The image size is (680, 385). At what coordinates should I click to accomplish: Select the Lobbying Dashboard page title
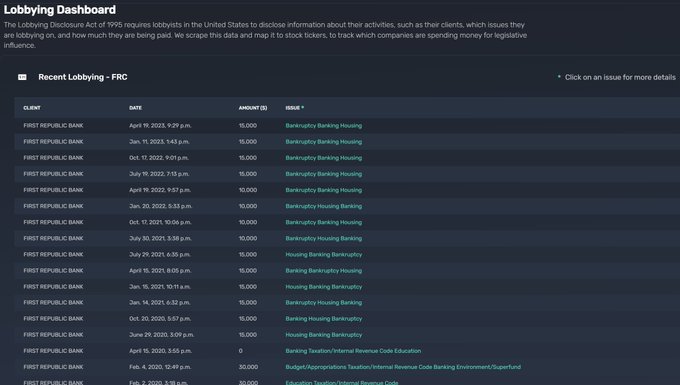point(60,10)
